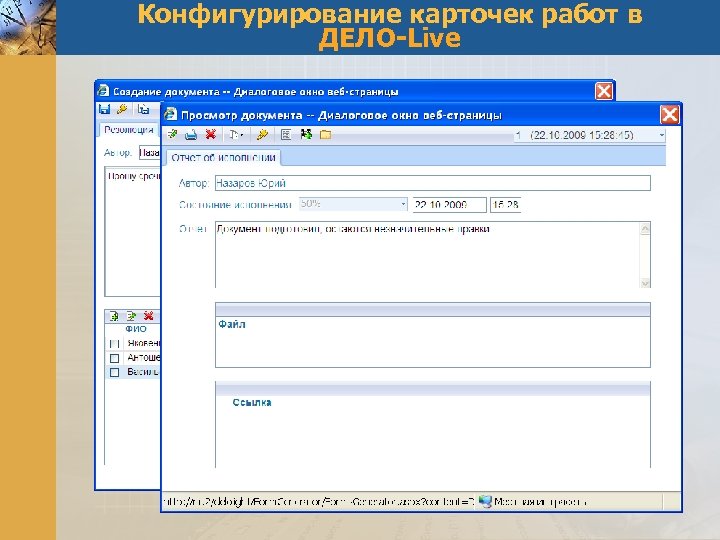The height and width of the screenshot is (540, 720).
Task: Click the local intranet zone icon in status bar
Action: (x=485, y=501)
